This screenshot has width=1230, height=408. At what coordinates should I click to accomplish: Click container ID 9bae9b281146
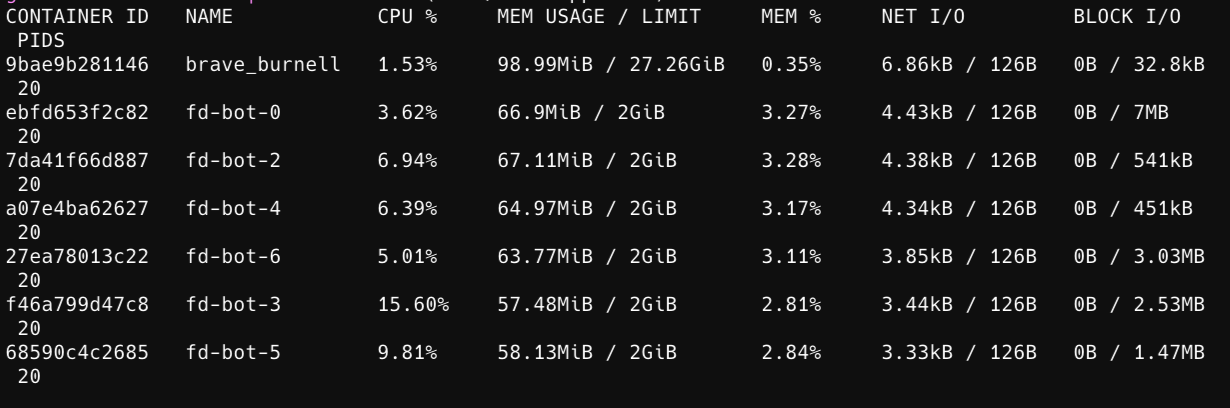pyautogui.click(x=77, y=65)
